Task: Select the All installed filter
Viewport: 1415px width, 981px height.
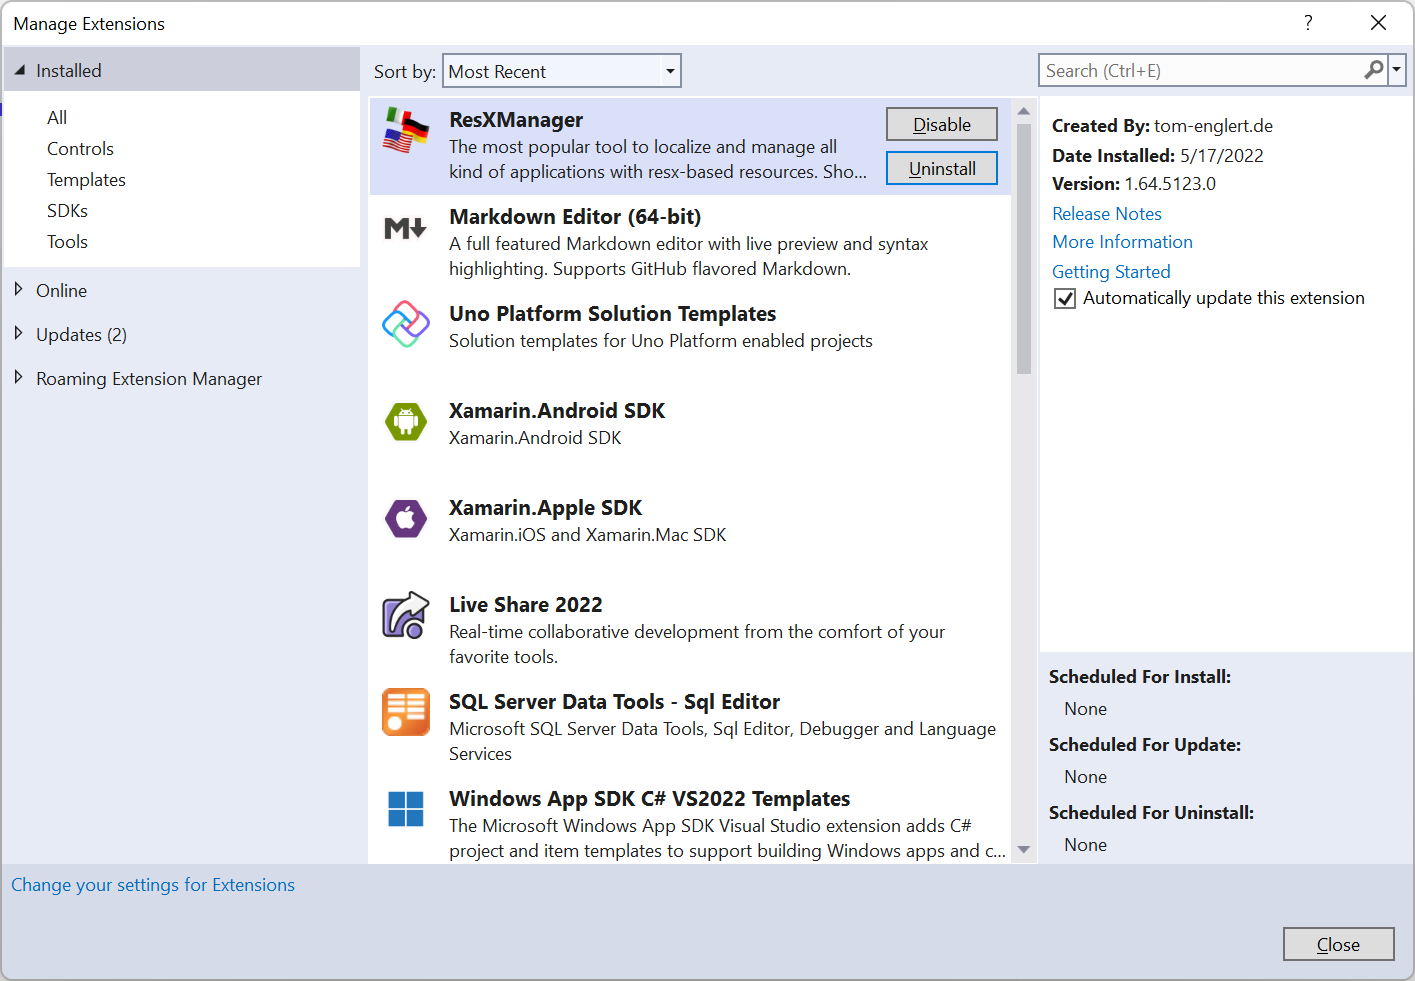Action: 57,117
